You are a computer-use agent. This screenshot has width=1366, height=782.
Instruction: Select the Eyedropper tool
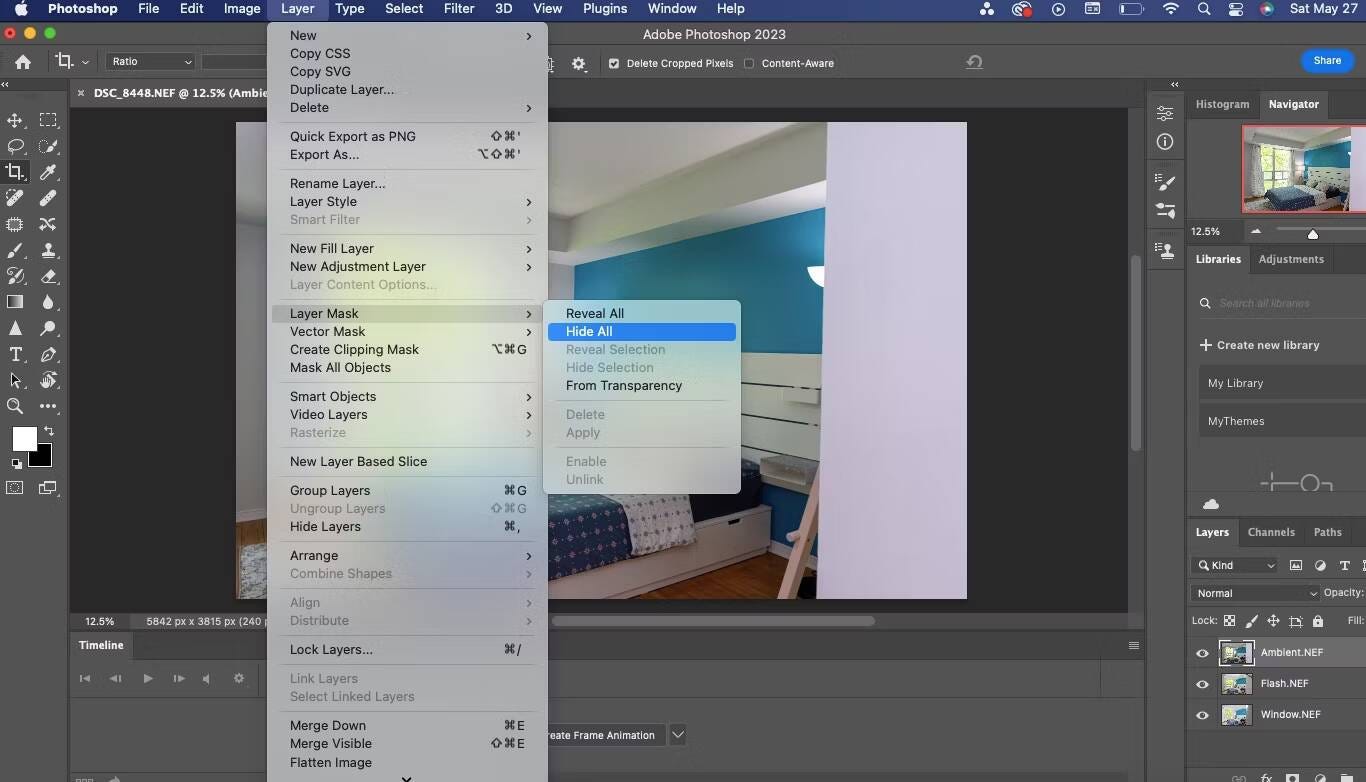tap(48, 172)
